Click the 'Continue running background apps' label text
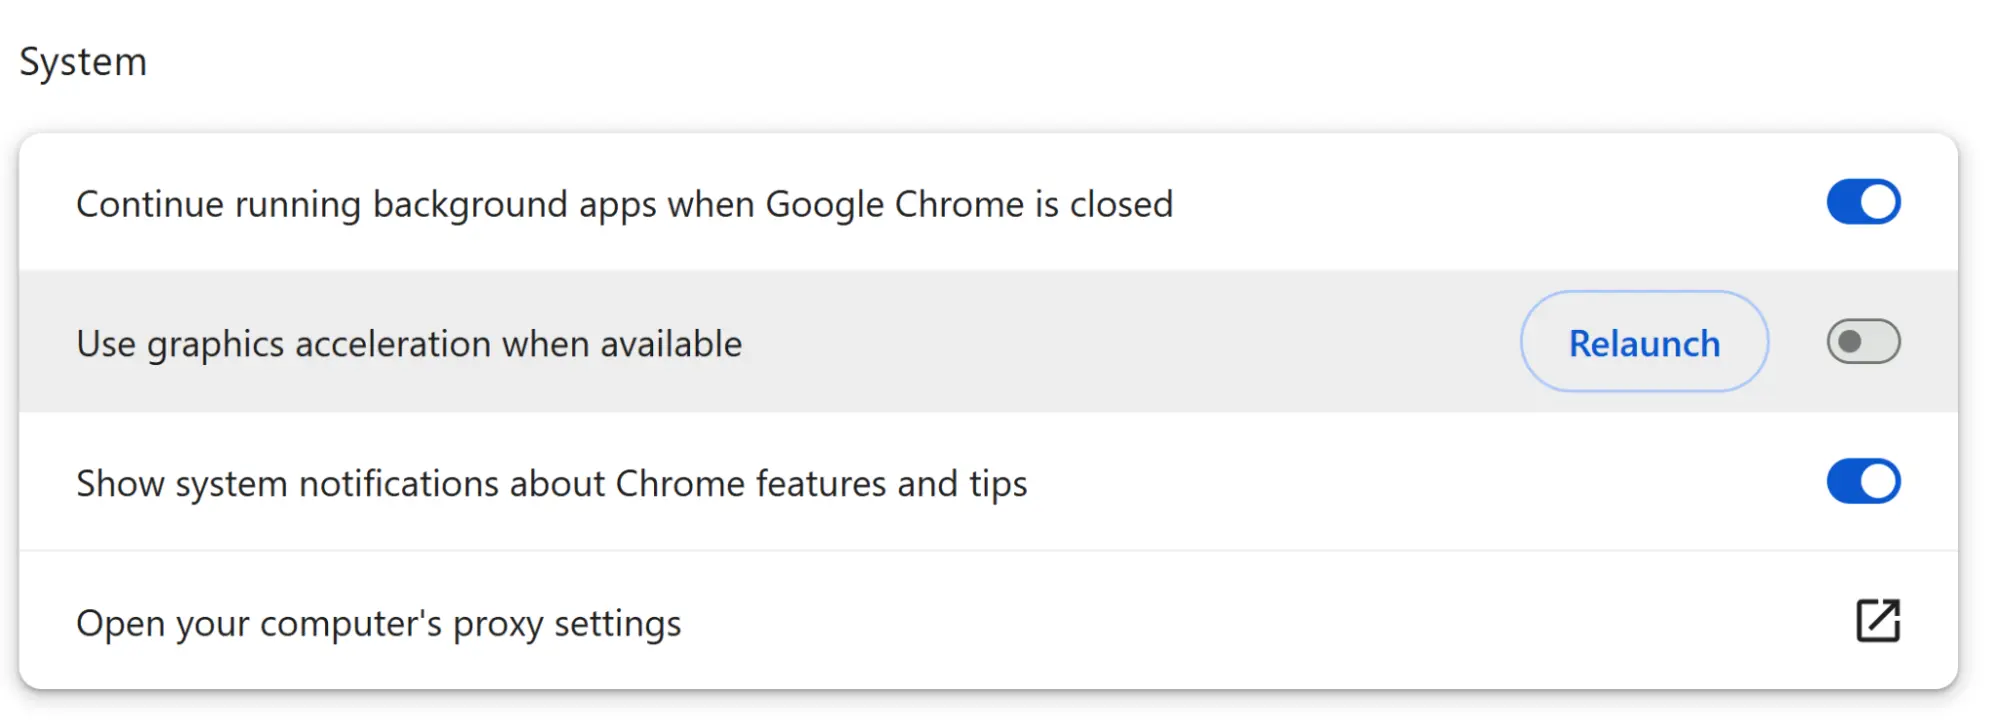The height and width of the screenshot is (726, 1999). point(624,204)
